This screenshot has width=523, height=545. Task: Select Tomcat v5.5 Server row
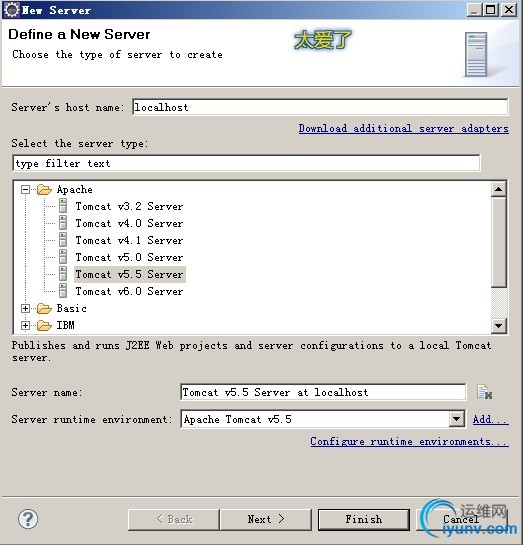tap(130, 274)
